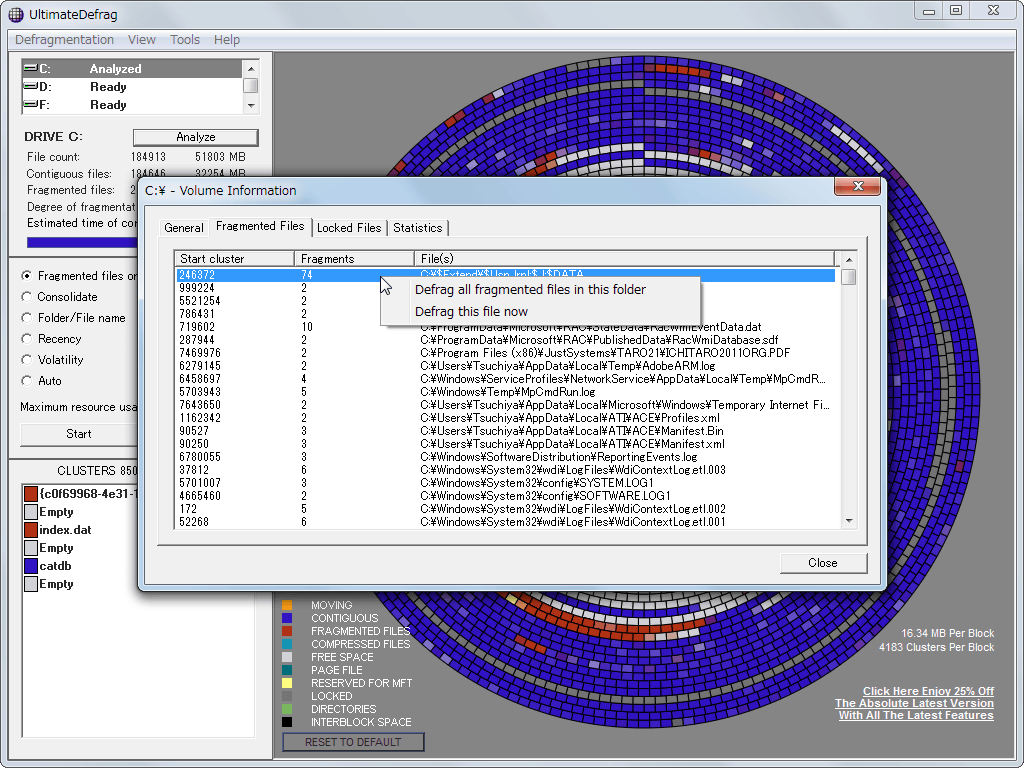Select the SYSTEM.LOG1 file row
1024x768 pixels.
505,483
